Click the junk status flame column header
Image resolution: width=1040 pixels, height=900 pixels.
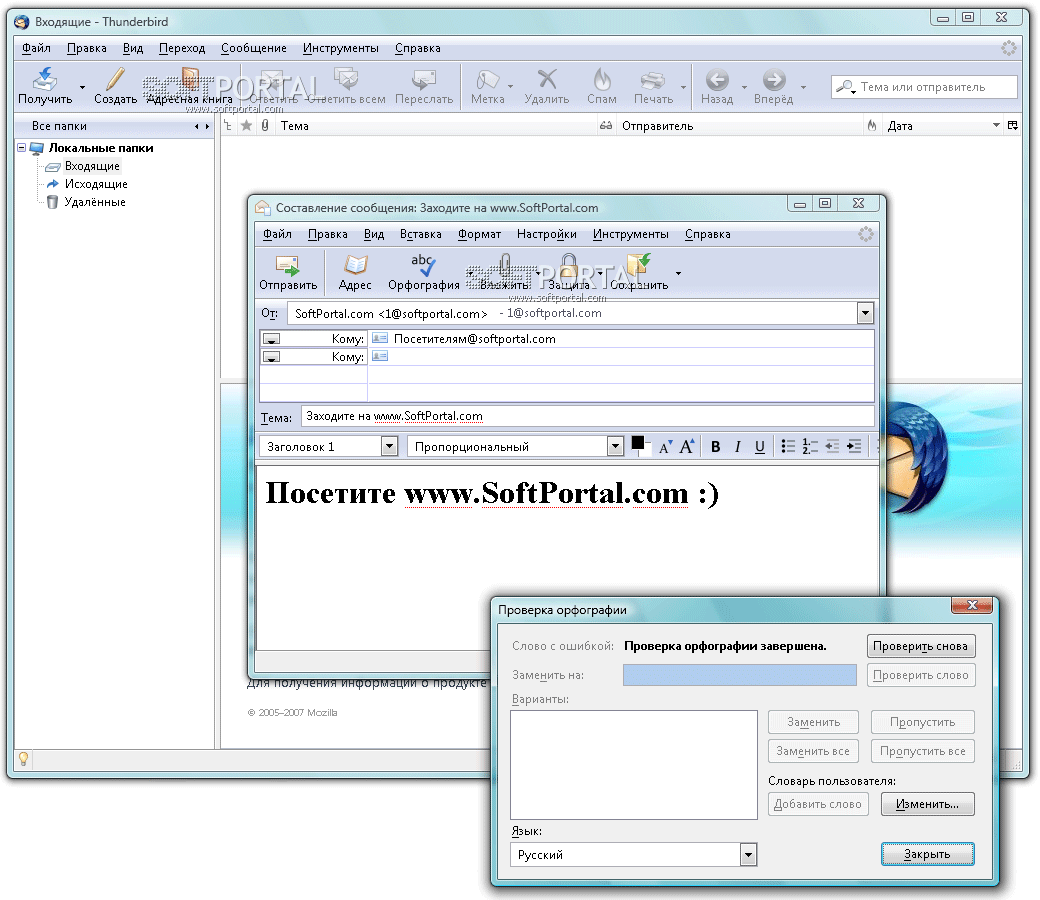(872, 125)
